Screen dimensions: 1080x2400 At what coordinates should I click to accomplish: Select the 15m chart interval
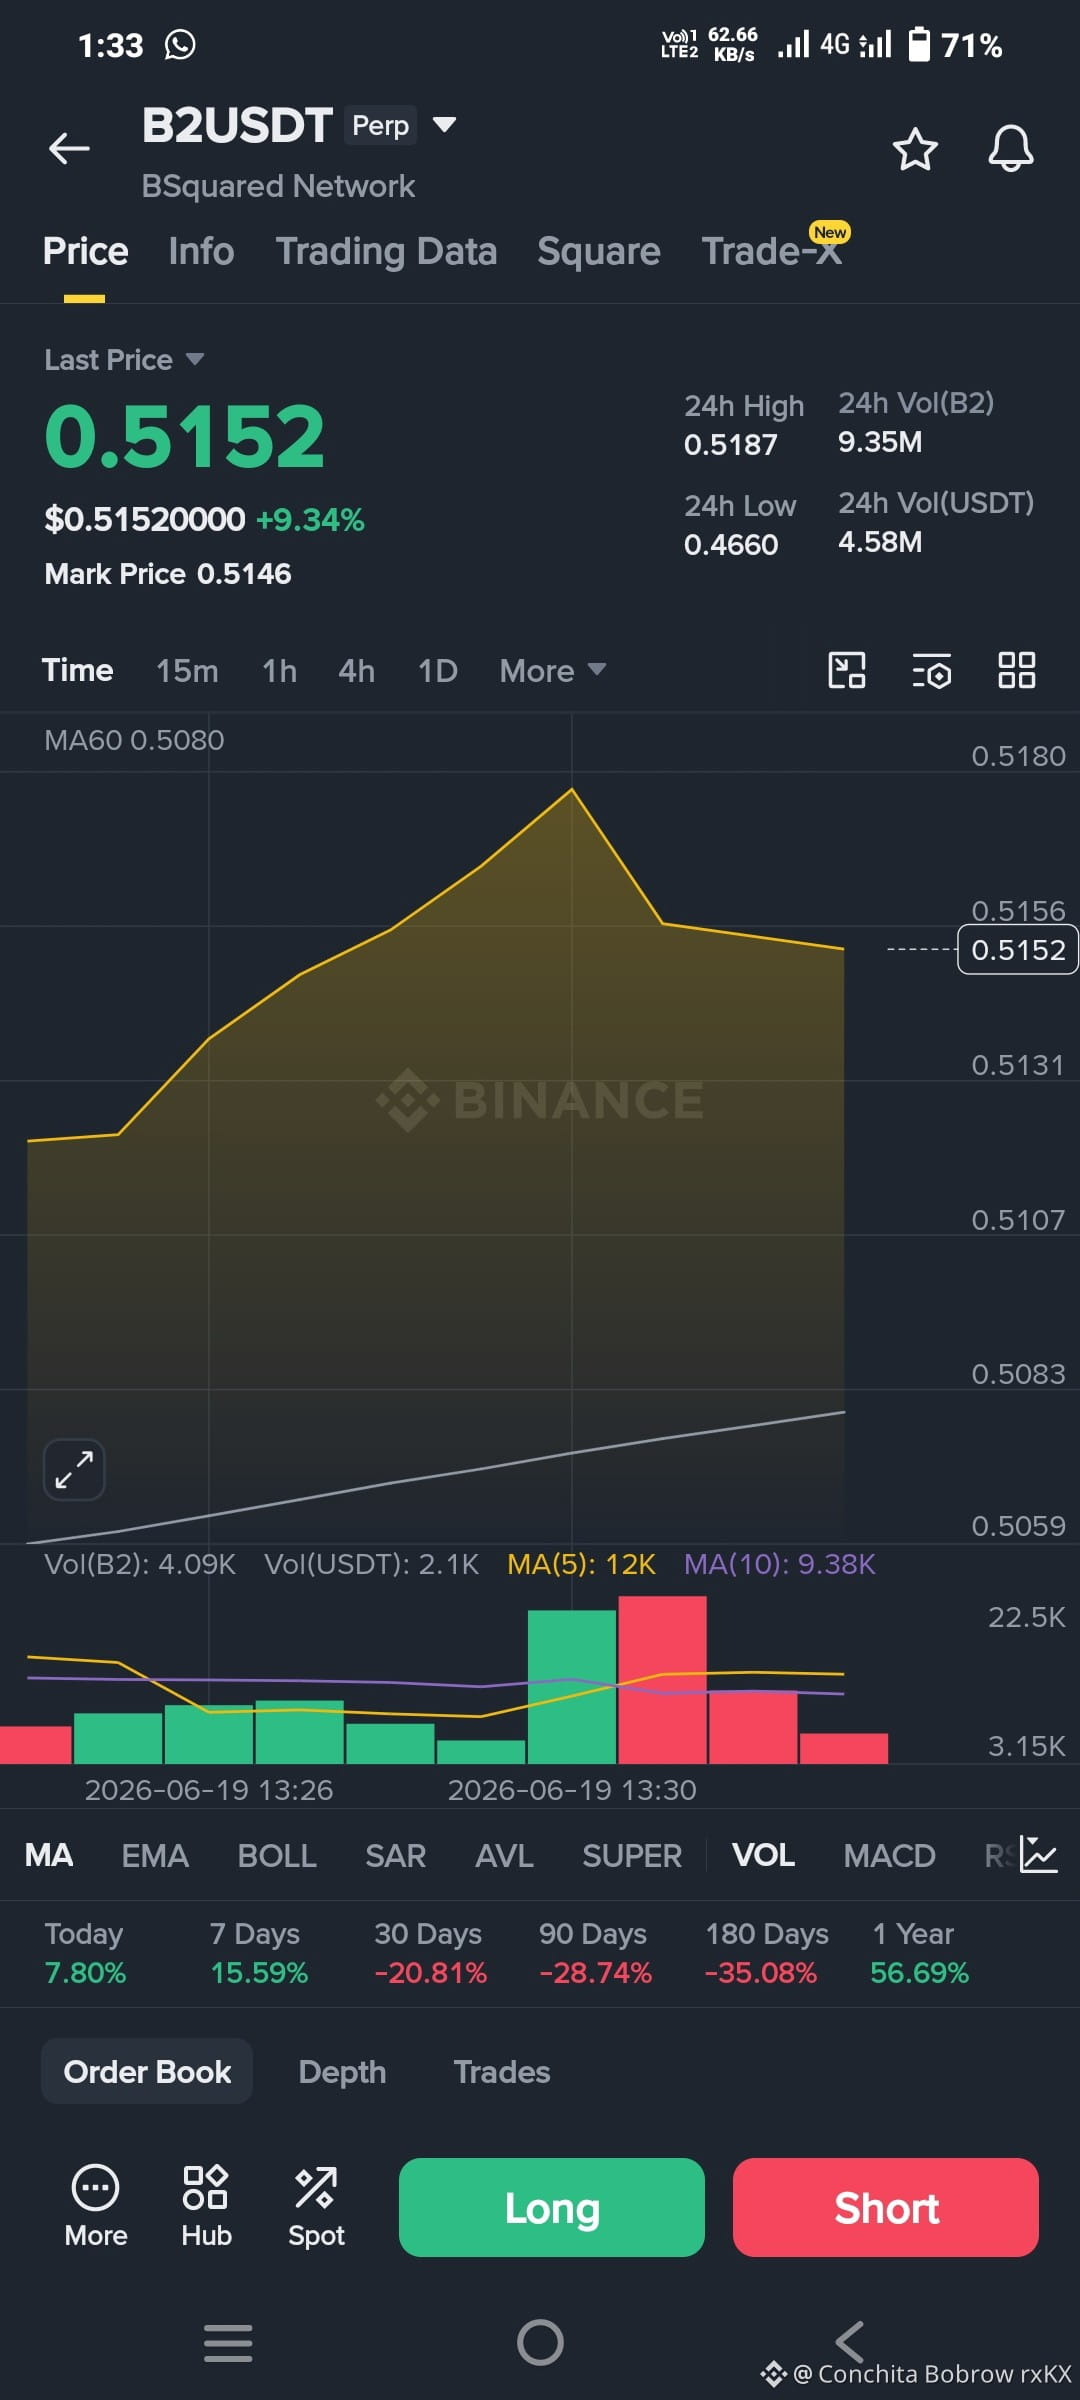pos(187,670)
